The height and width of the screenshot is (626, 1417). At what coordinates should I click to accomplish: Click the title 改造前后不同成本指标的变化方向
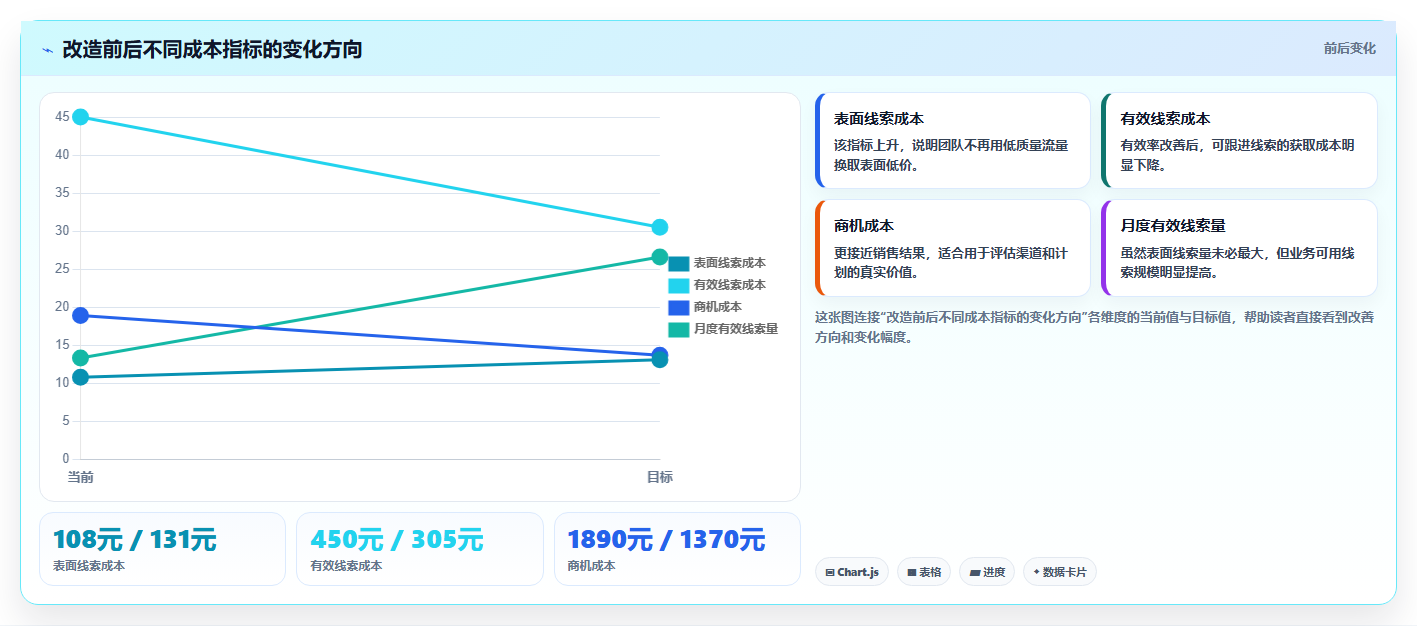tap(212, 49)
